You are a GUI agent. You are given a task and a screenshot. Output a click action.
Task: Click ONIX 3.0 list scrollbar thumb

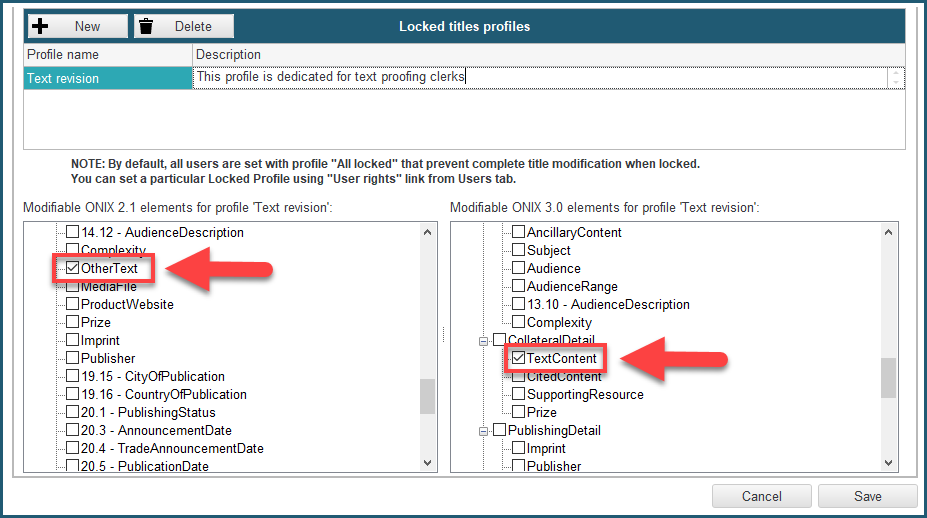[888, 378]
